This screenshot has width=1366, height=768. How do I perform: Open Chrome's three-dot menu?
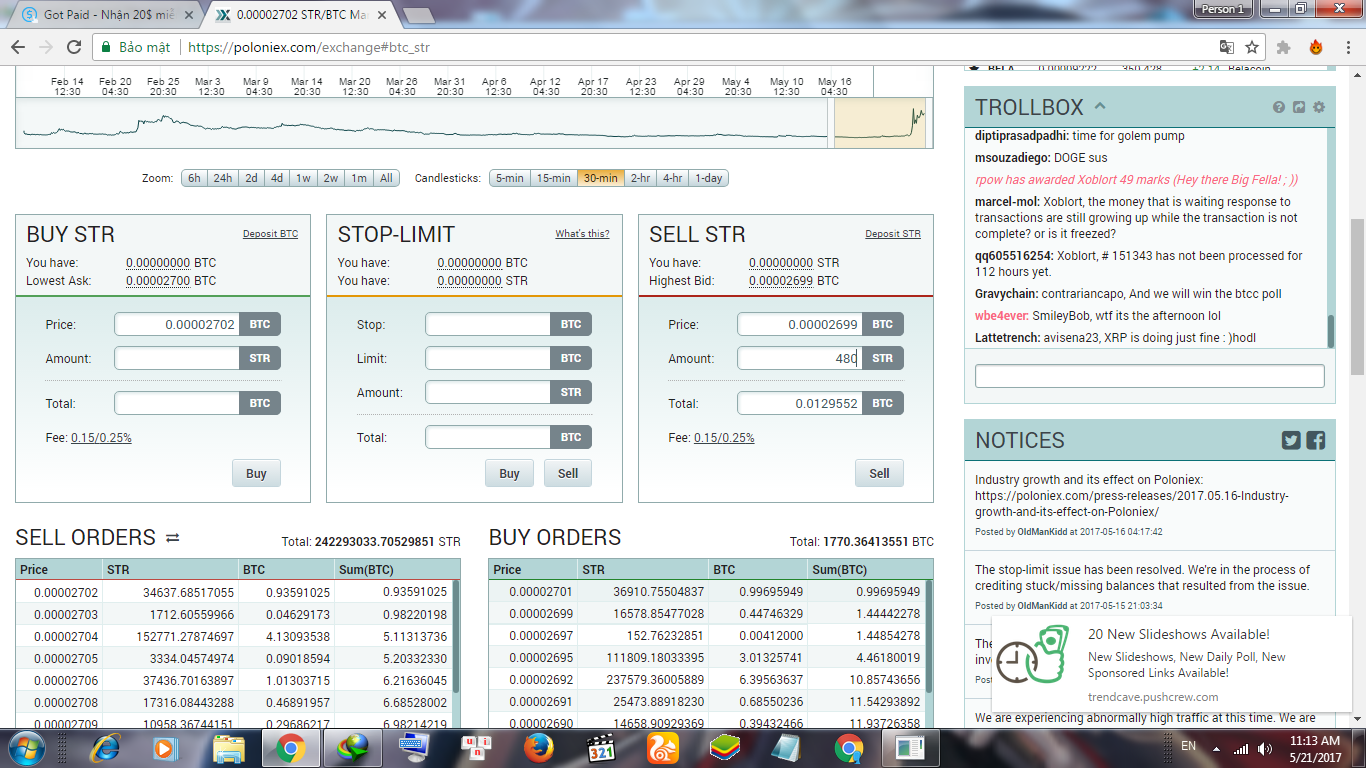(1346, 47)
